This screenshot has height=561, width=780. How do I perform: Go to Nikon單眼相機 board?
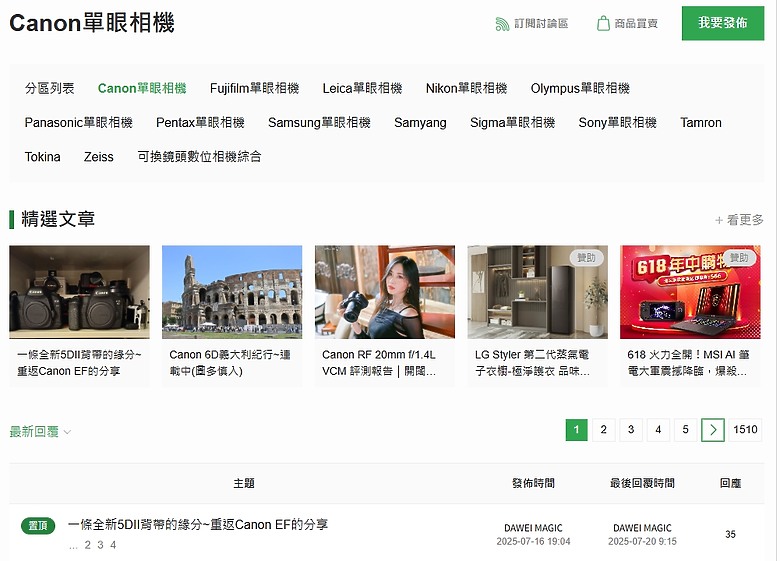[x=466, y=89]
